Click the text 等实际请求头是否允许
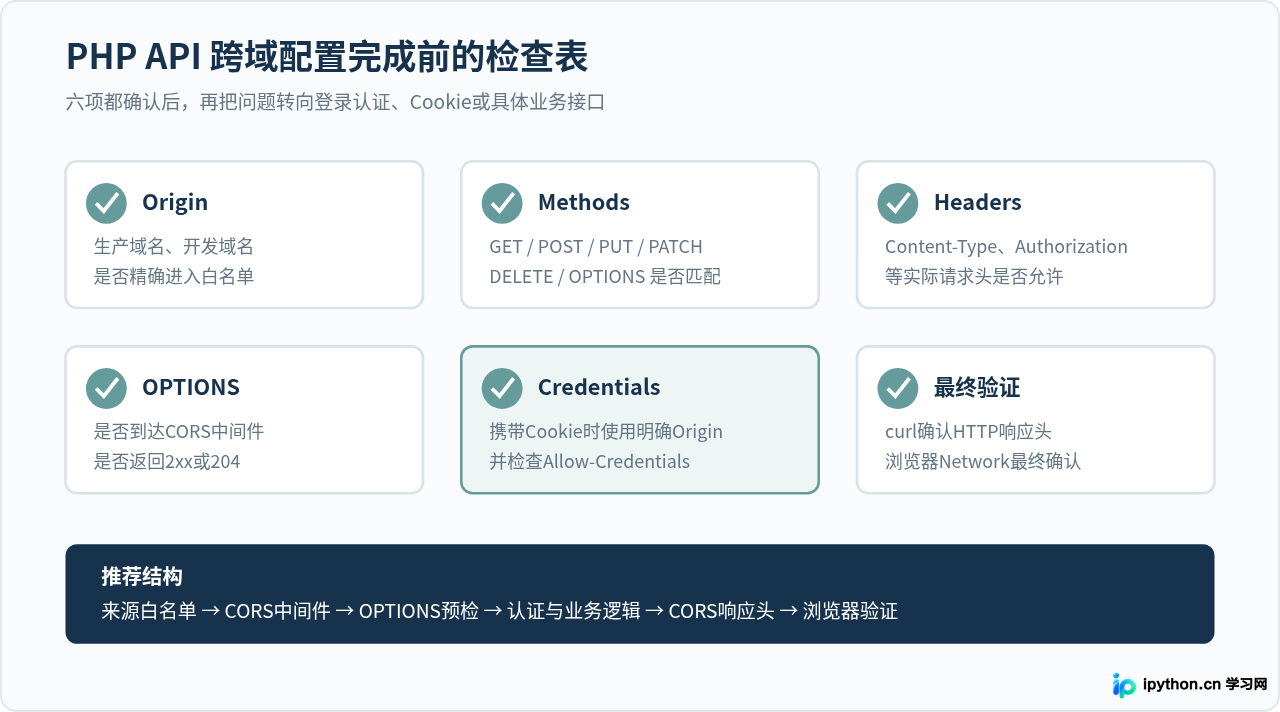The width and height of the screenshot is (1280, 712). point(974,276)
